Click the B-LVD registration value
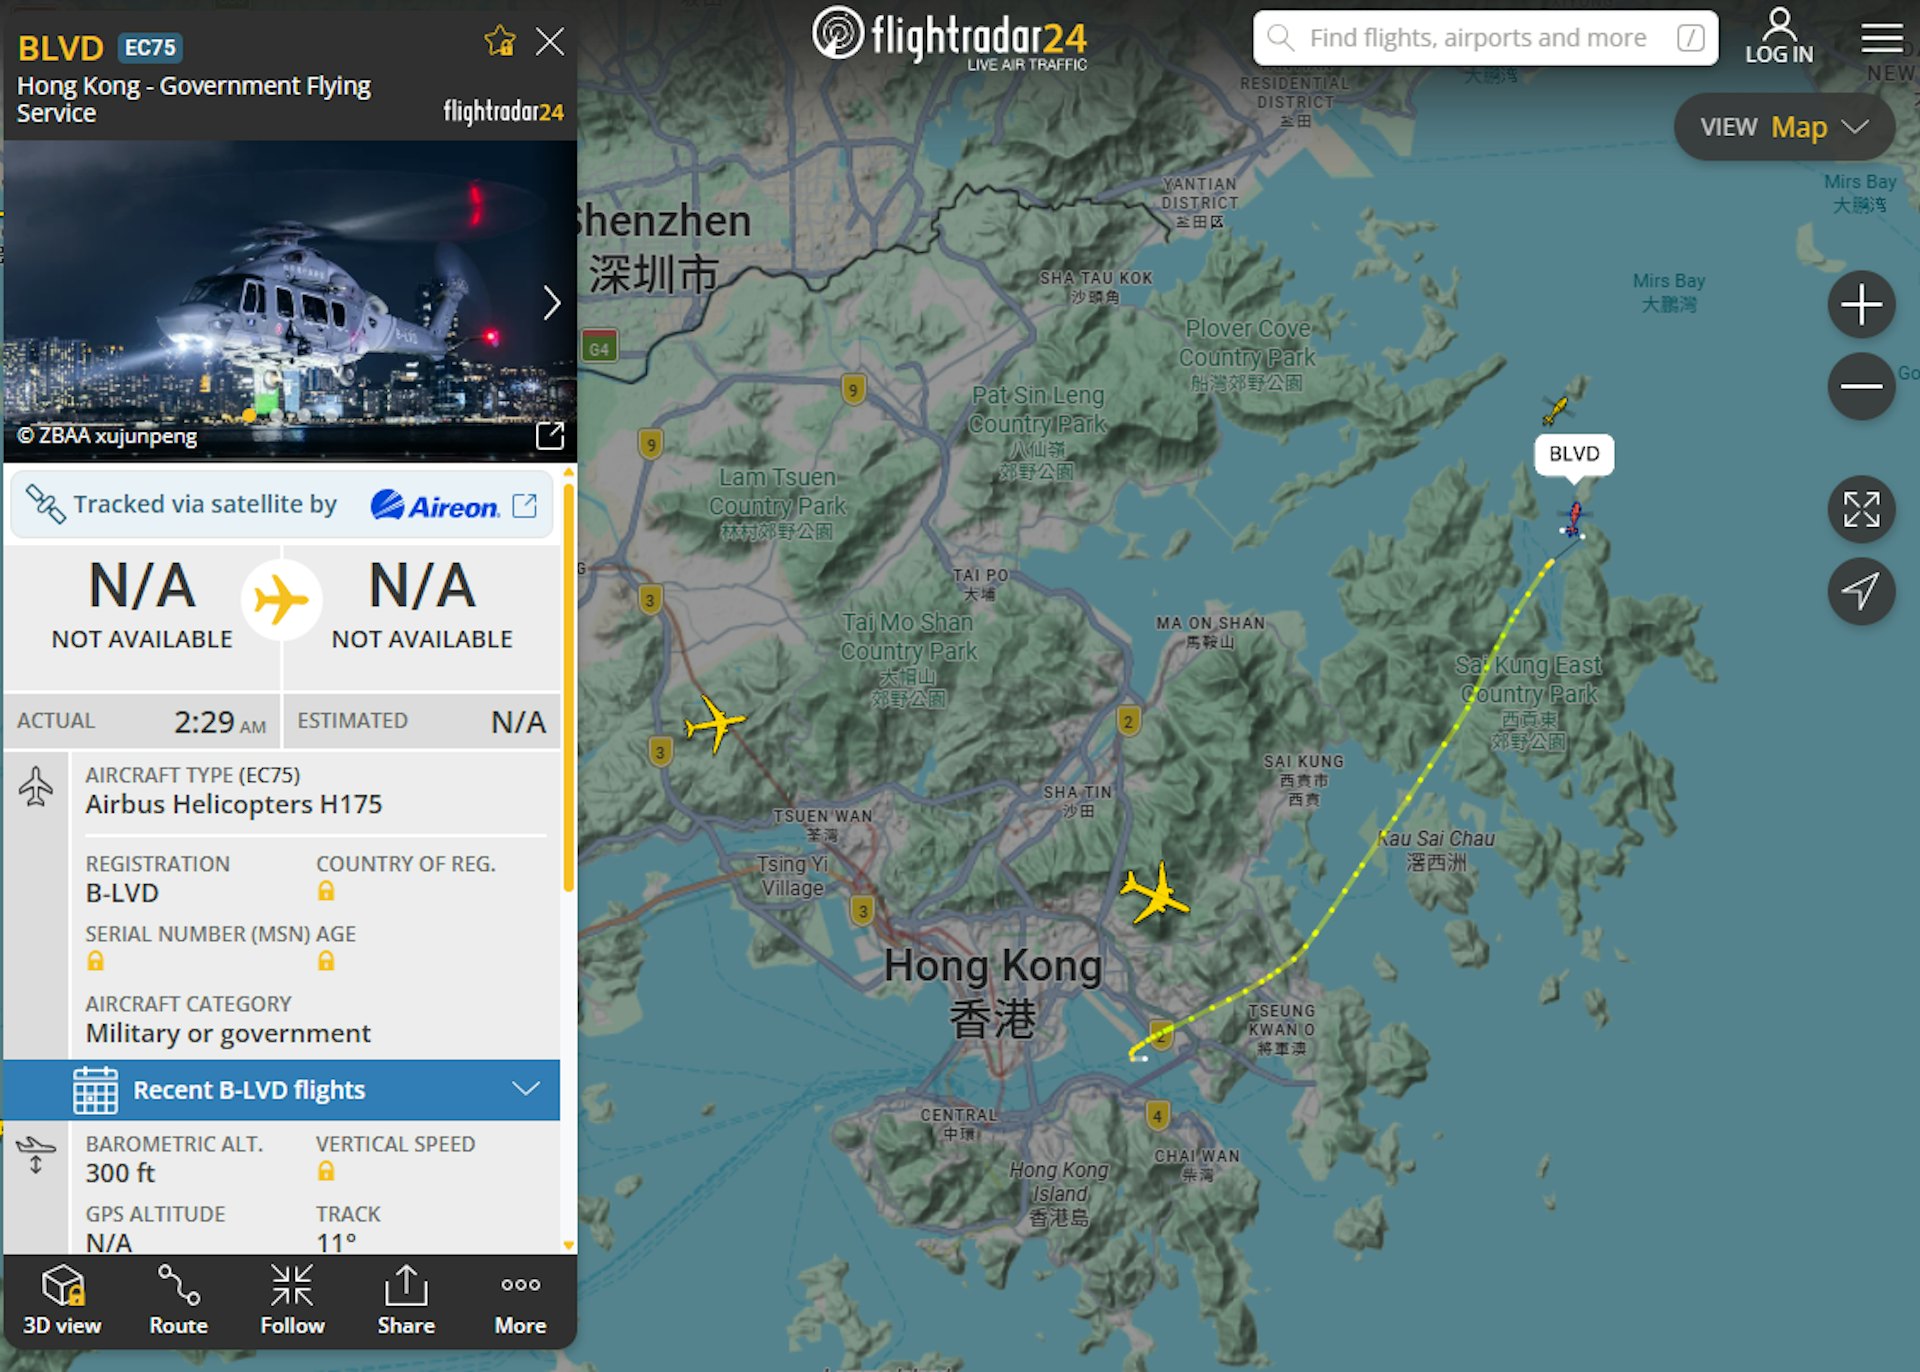 click(122, 893)
